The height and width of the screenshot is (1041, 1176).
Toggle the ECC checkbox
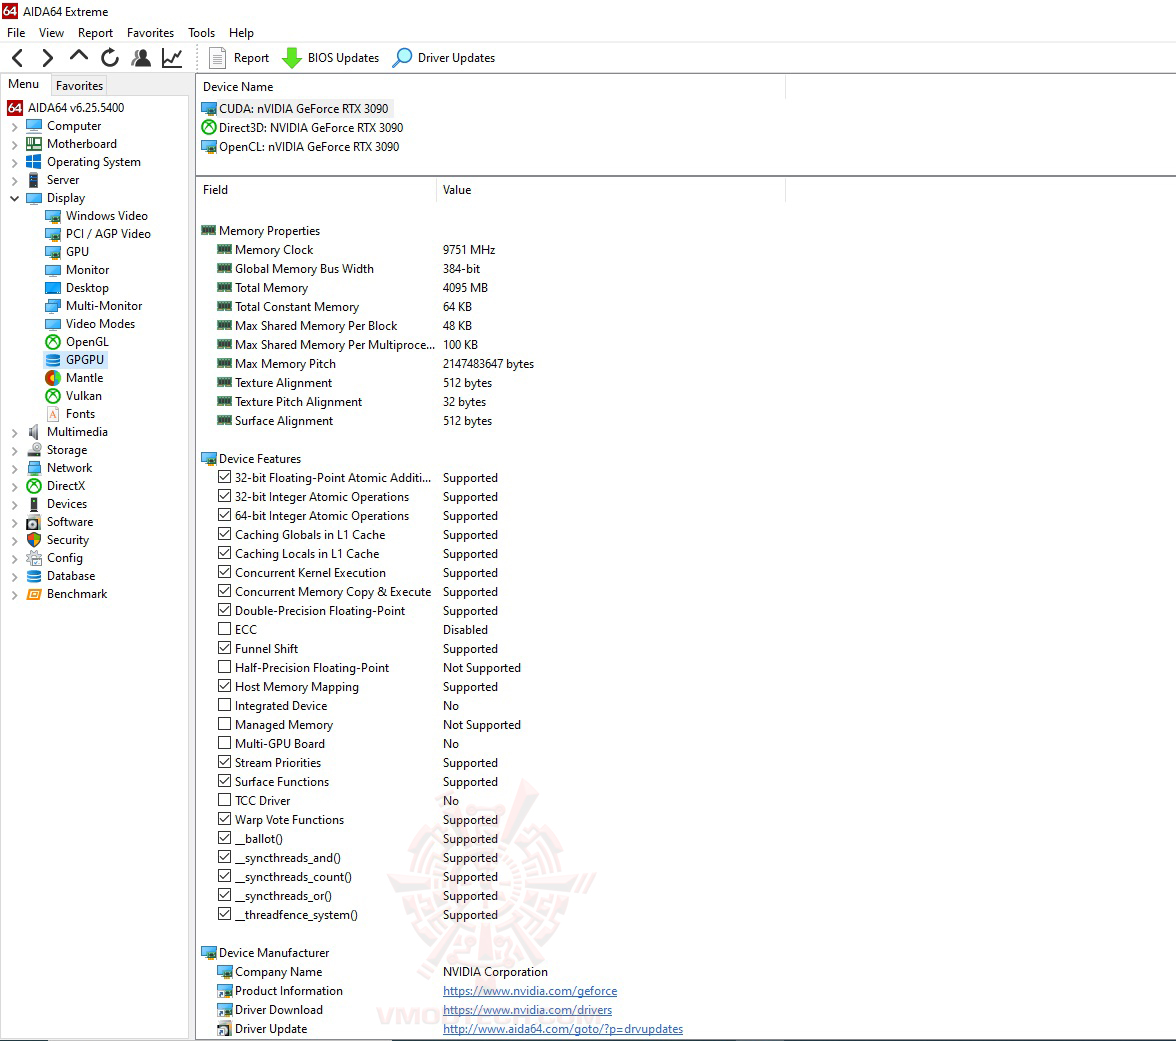pyautogui.click(x=224, y=628)
